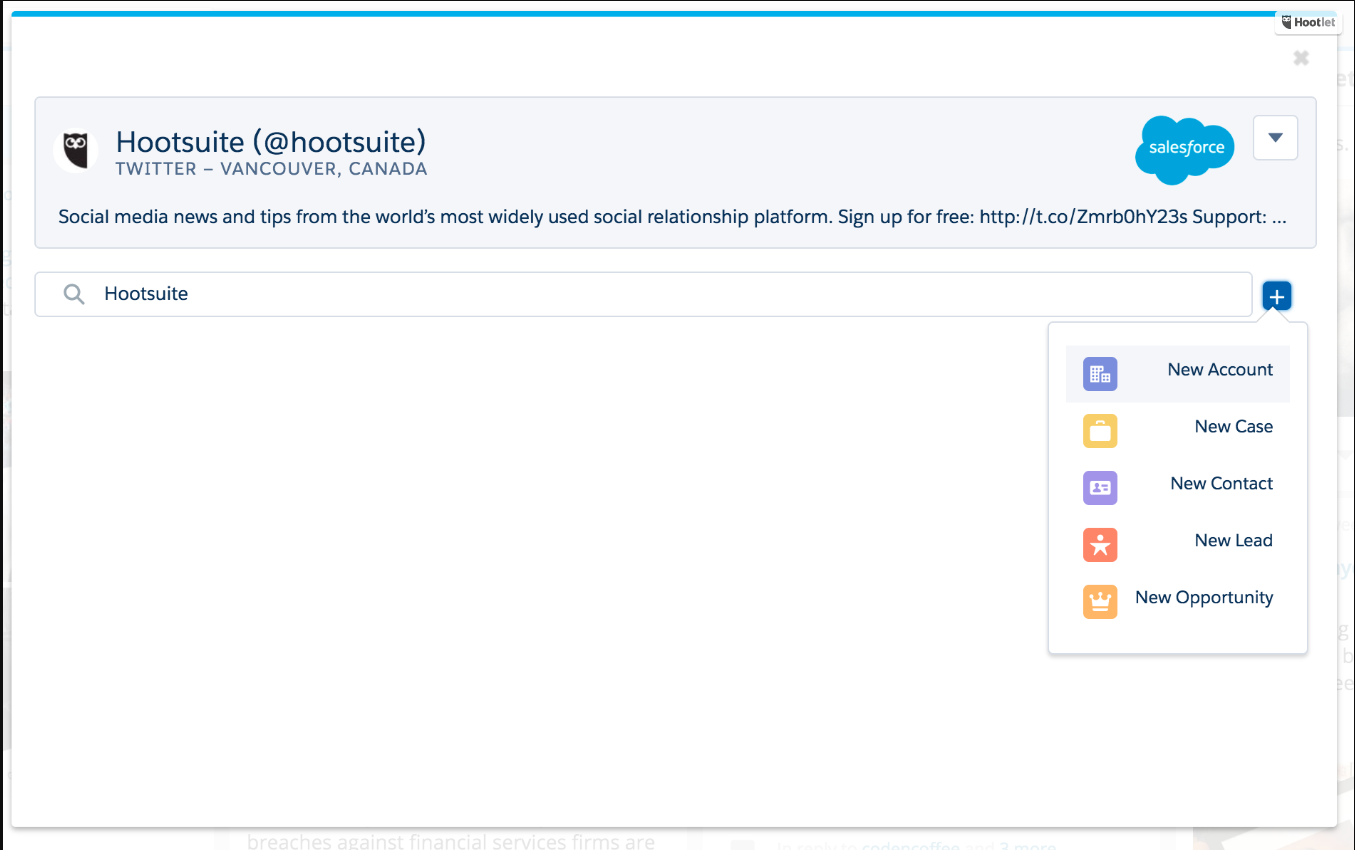Click the Hootsuite (@hootsuite) profile title
Viewport: 1355px width, 850px height.
271,142
